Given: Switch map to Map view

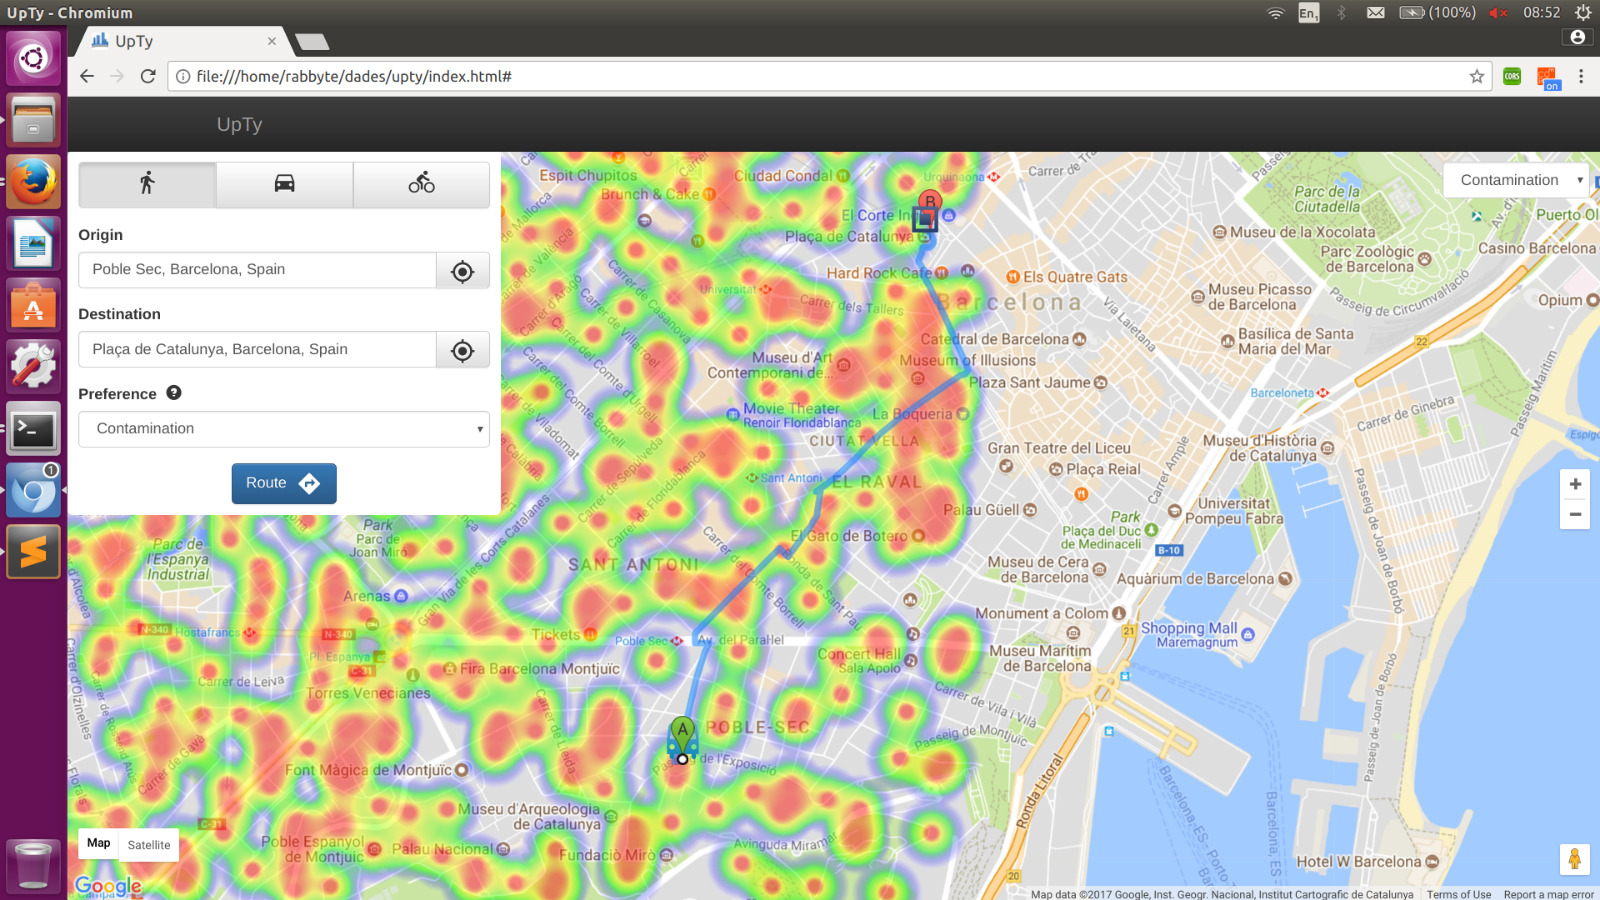Looking at the screenshot, I should click(x=99, y=844).
